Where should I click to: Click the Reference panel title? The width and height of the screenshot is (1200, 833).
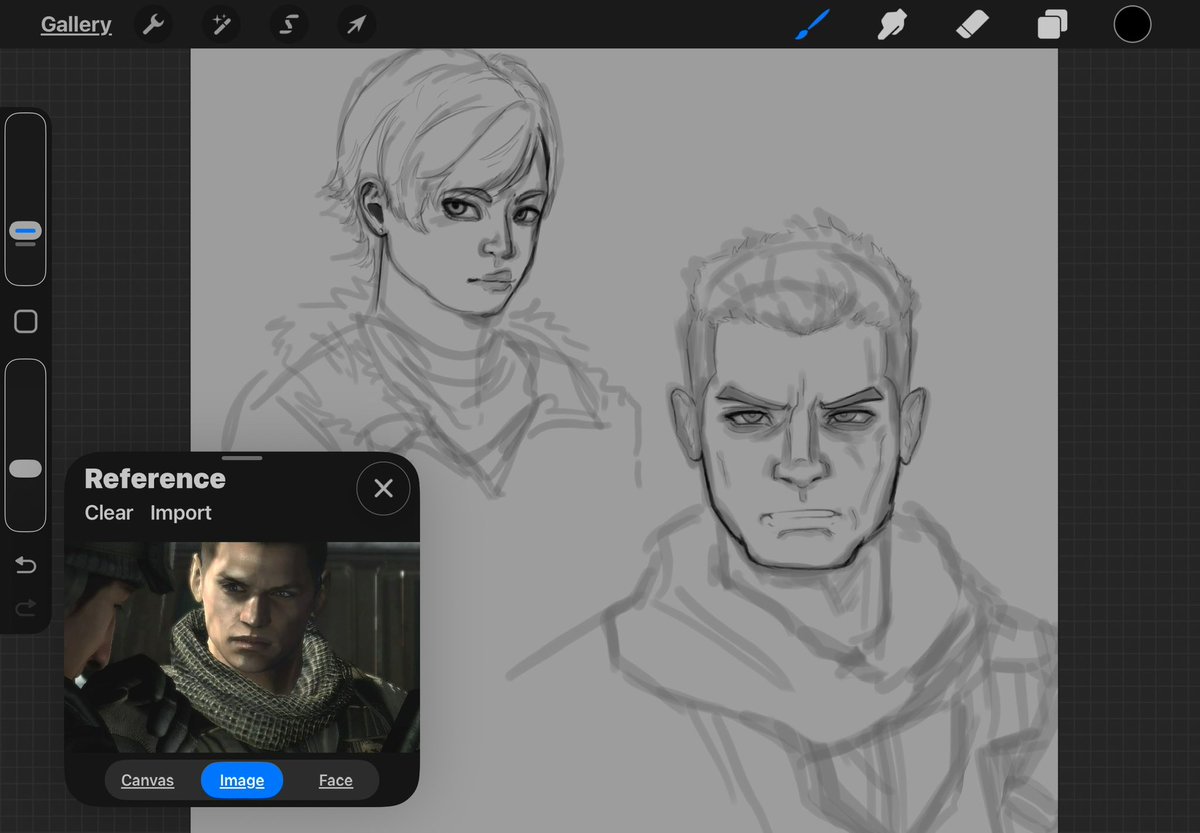(155, 478)
